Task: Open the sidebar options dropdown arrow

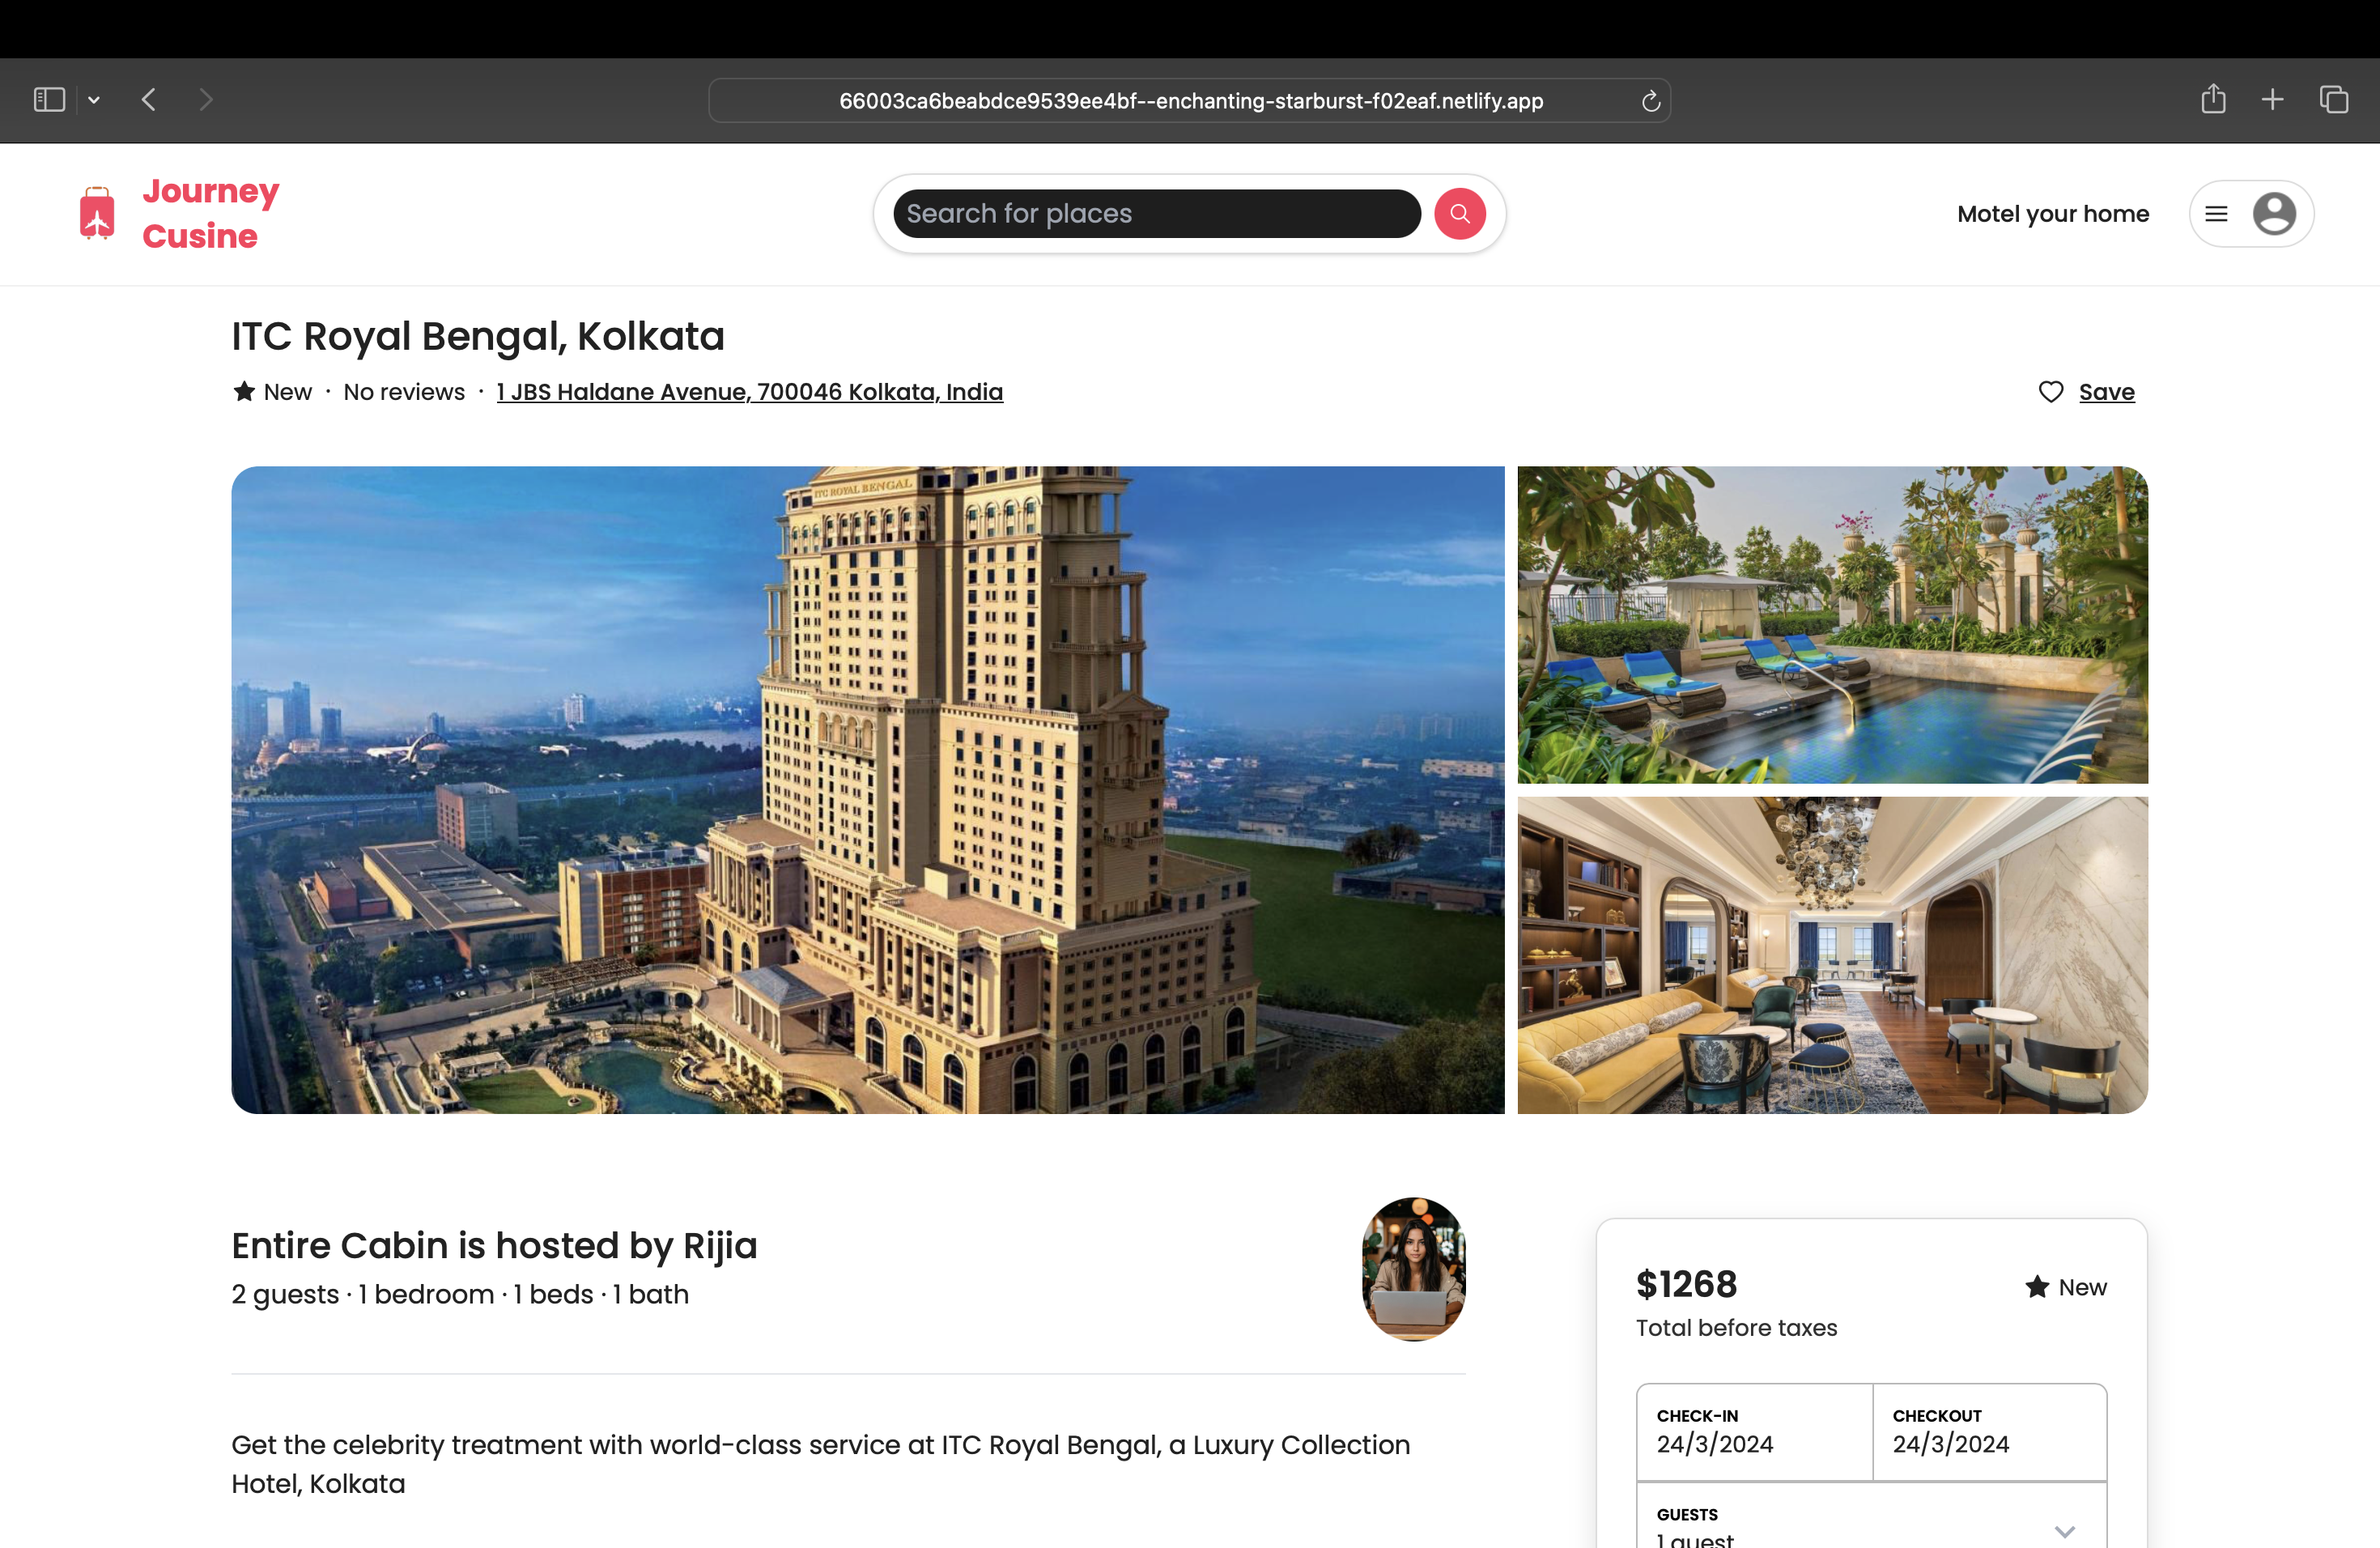Action: [x=94, y=100]
